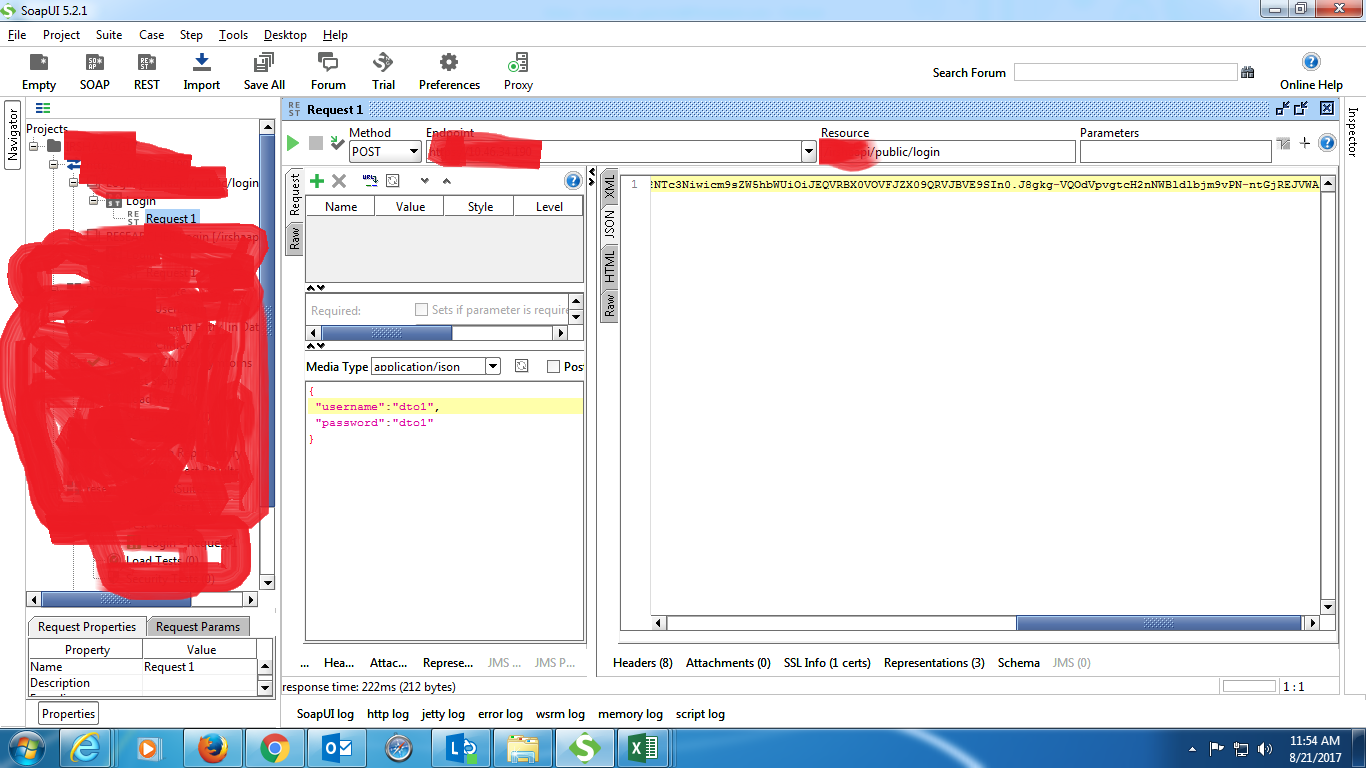This screenshot has width=1366, height=768.
Task: Open the Method POST dropdown
Action: click(x=412, y=152)
